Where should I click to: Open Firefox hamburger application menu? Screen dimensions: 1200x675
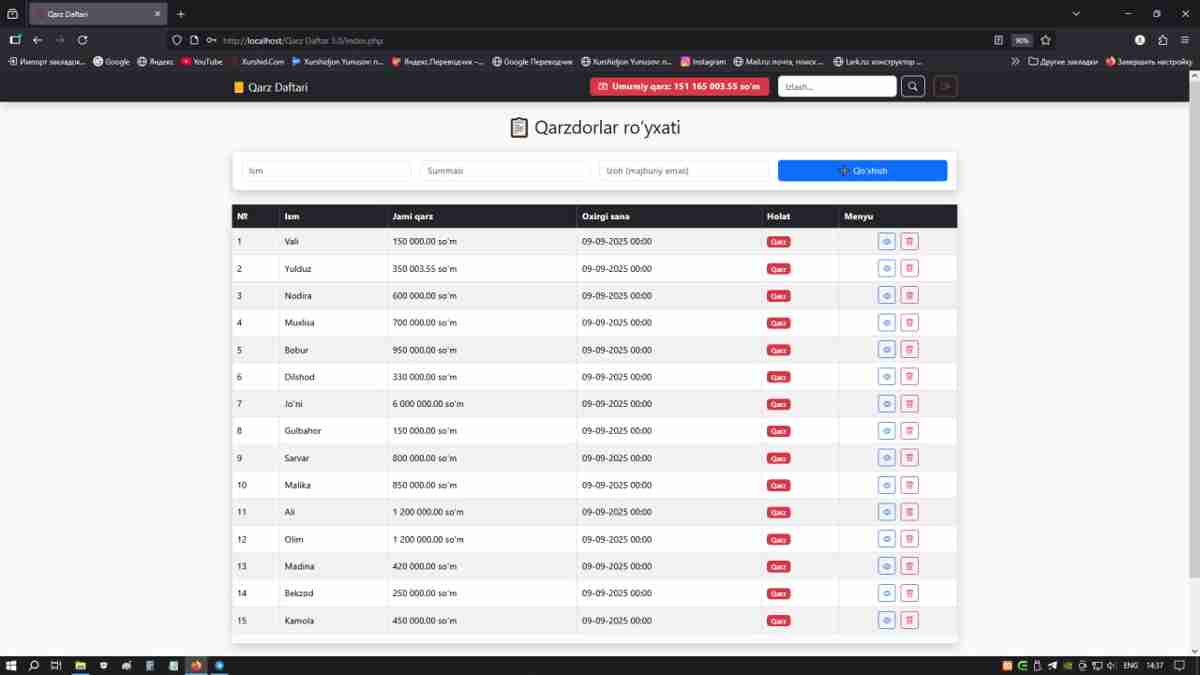1185,40
